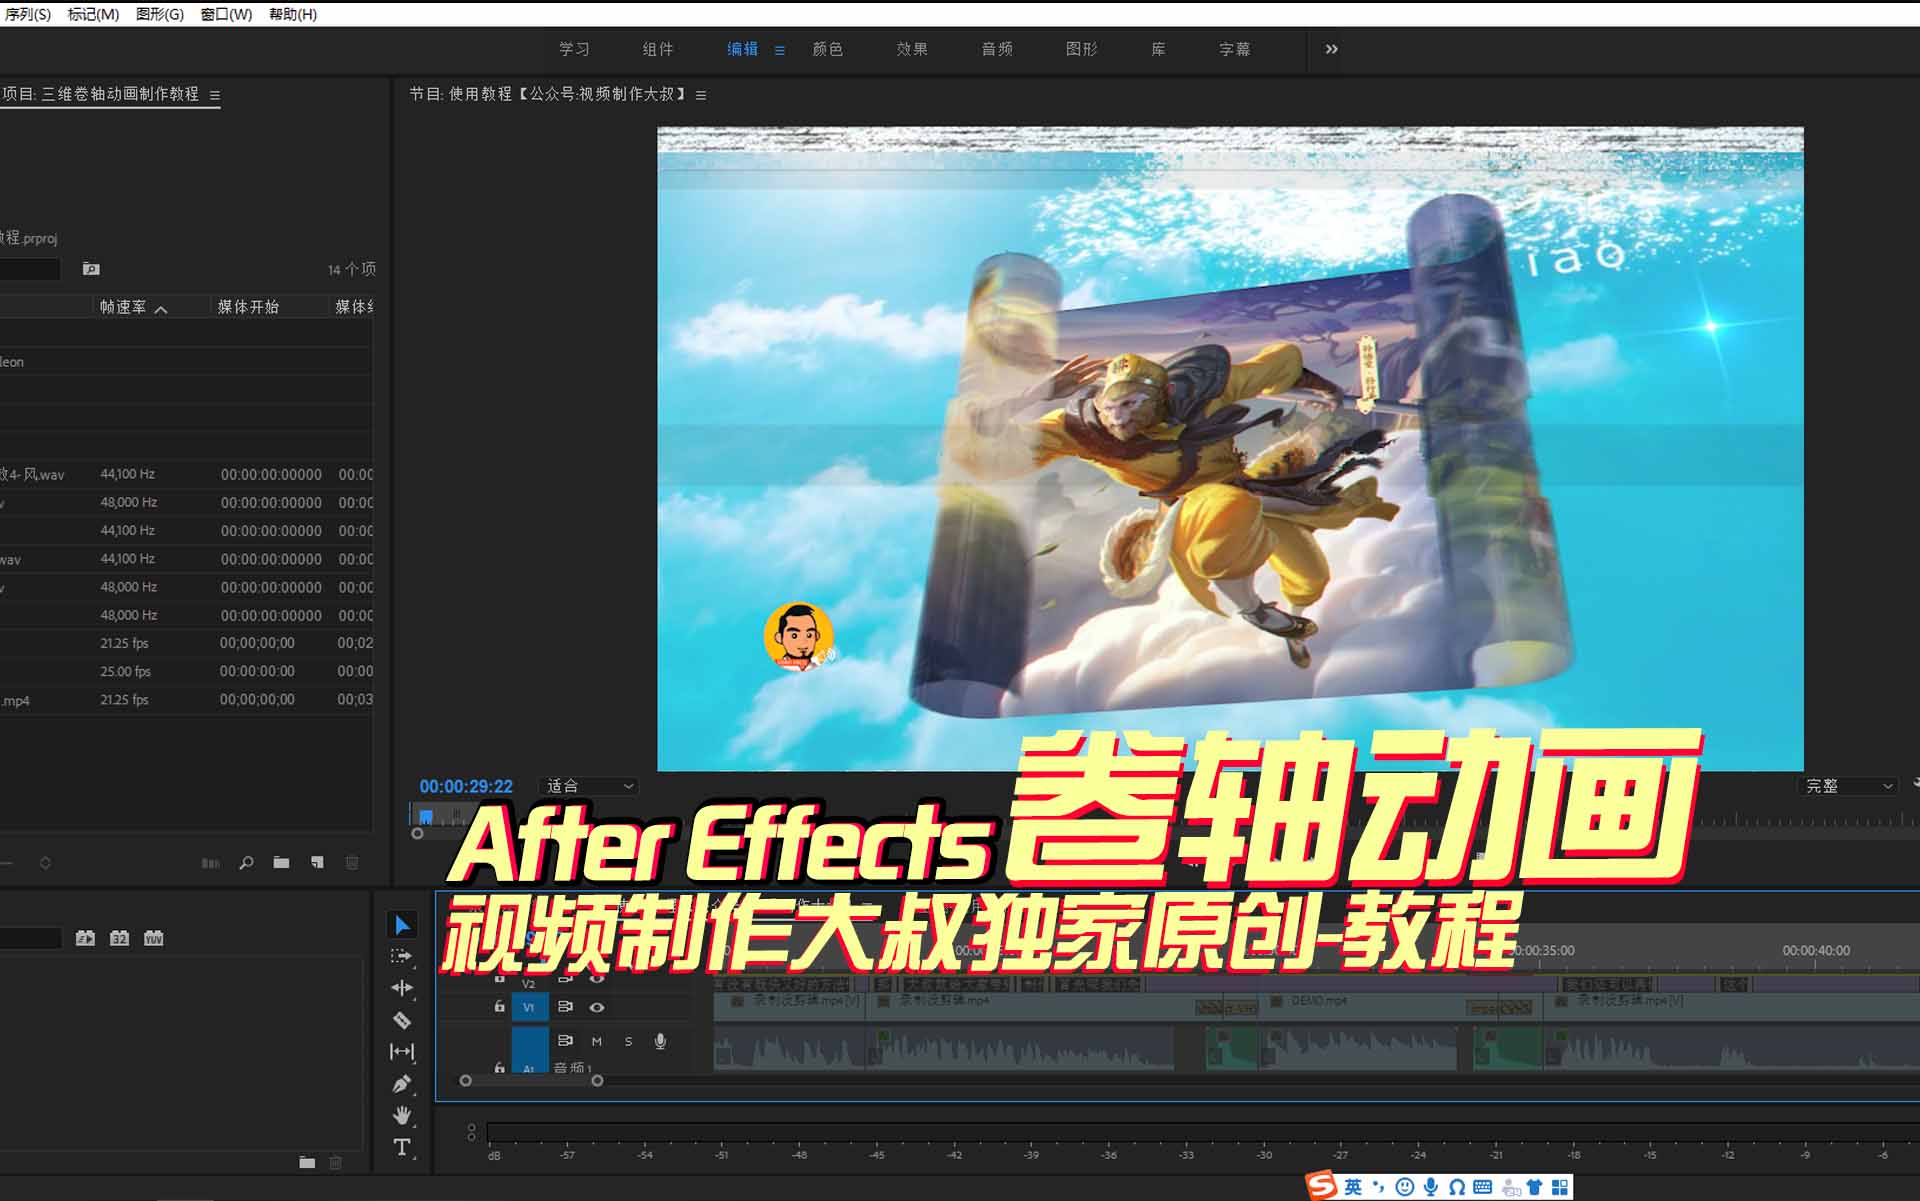The width and height of the screenshot is (1920, 1201).
Task: Select the Ripple Edit tool
Action: (402, 988)
